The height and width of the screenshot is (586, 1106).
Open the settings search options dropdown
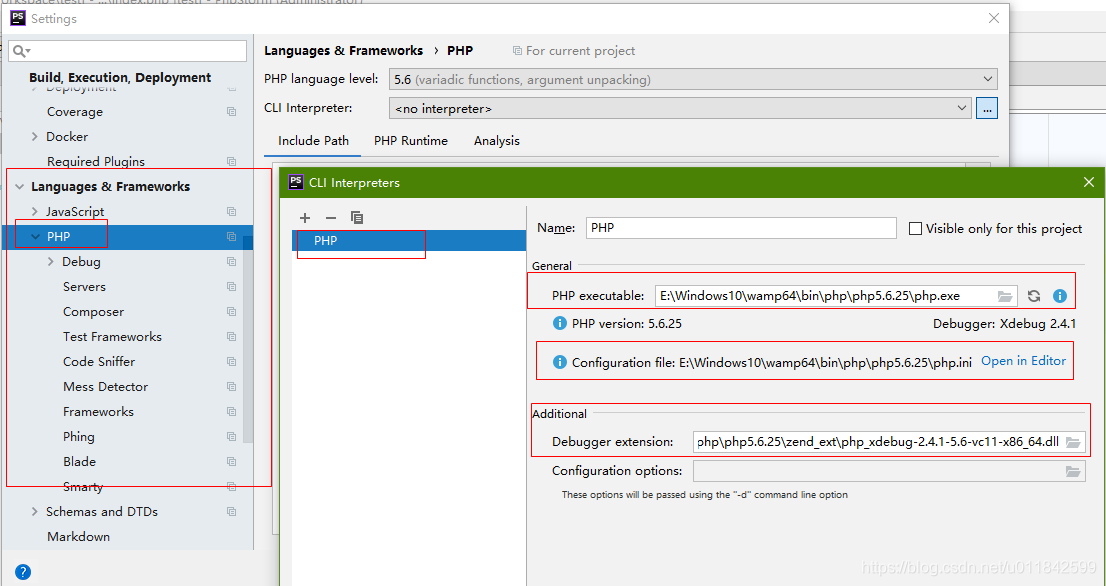pyautogui.click(x=23, y=51)
